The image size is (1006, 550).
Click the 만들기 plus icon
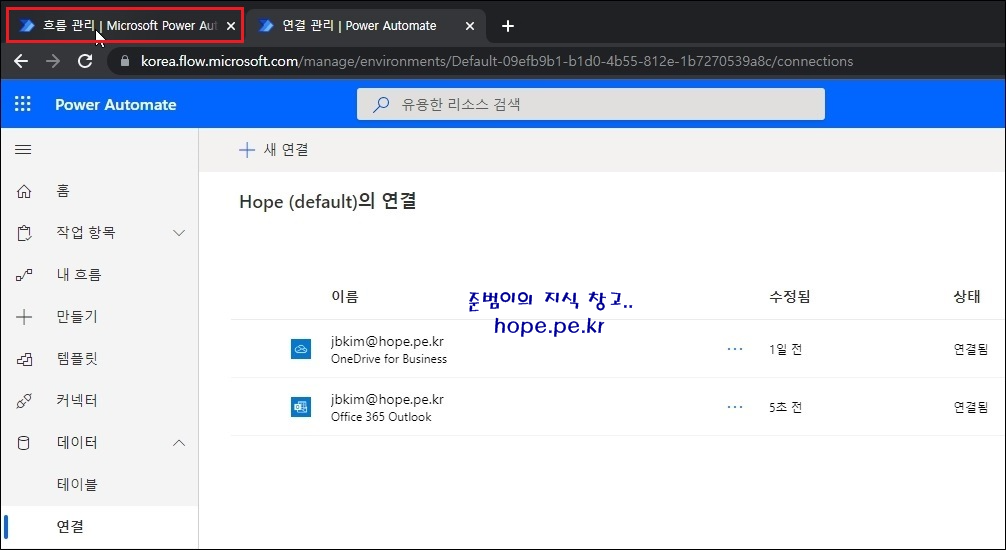pos(24,316)
